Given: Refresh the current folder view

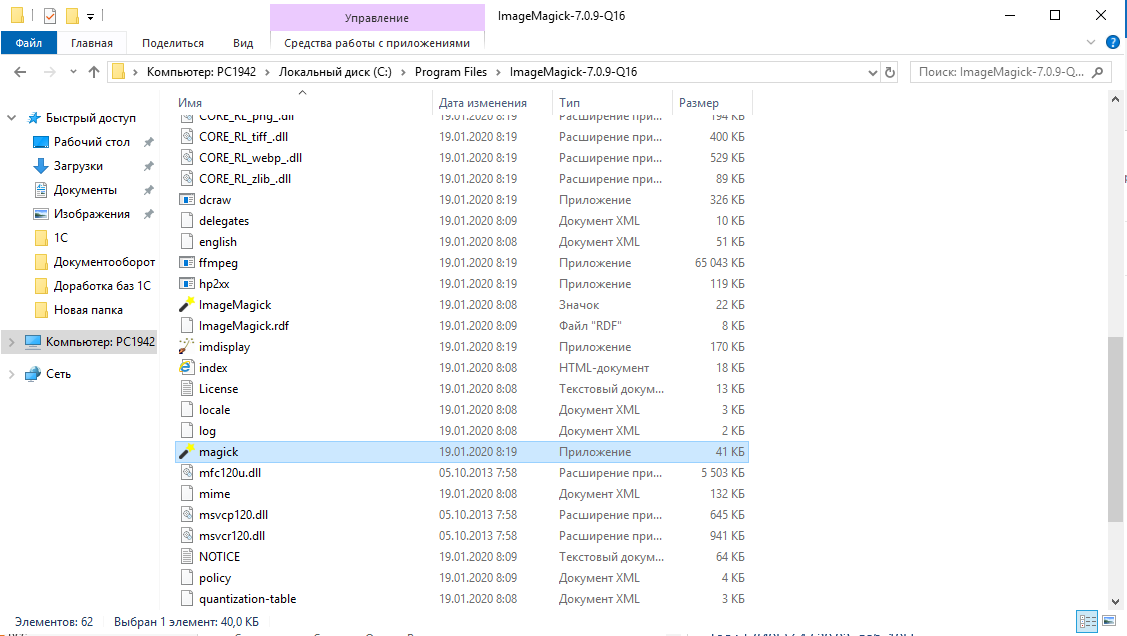Looking at the screenshot, I should (x=890, y=72).
